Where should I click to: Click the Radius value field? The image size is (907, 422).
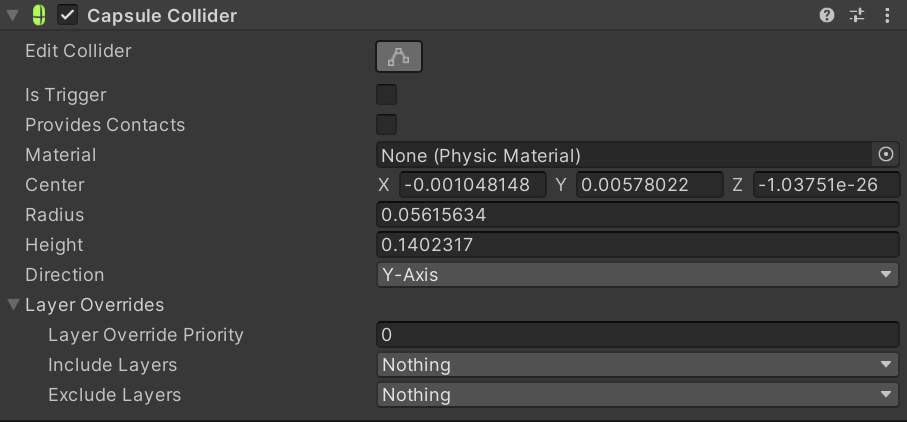(x=638, y=215)
